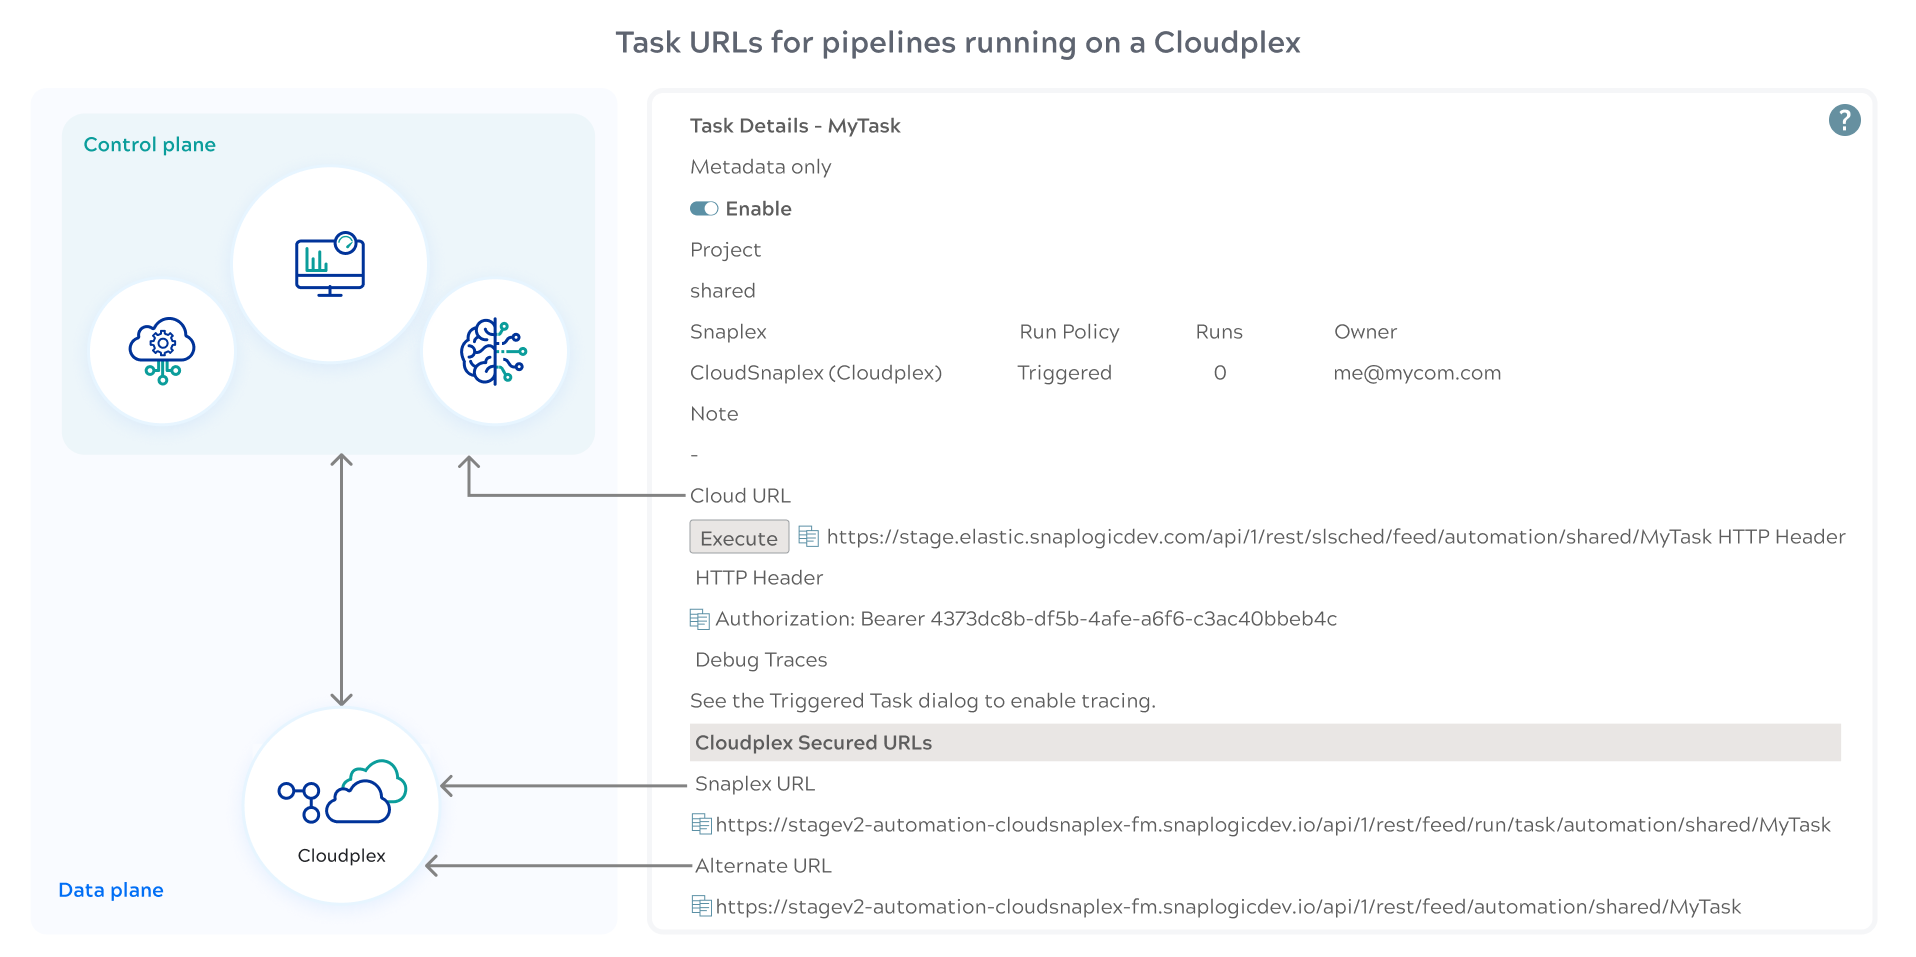1916x957 pixels.
Task: Select the cloud gear icon in the Control plane
Action: (x=162, y=351)
